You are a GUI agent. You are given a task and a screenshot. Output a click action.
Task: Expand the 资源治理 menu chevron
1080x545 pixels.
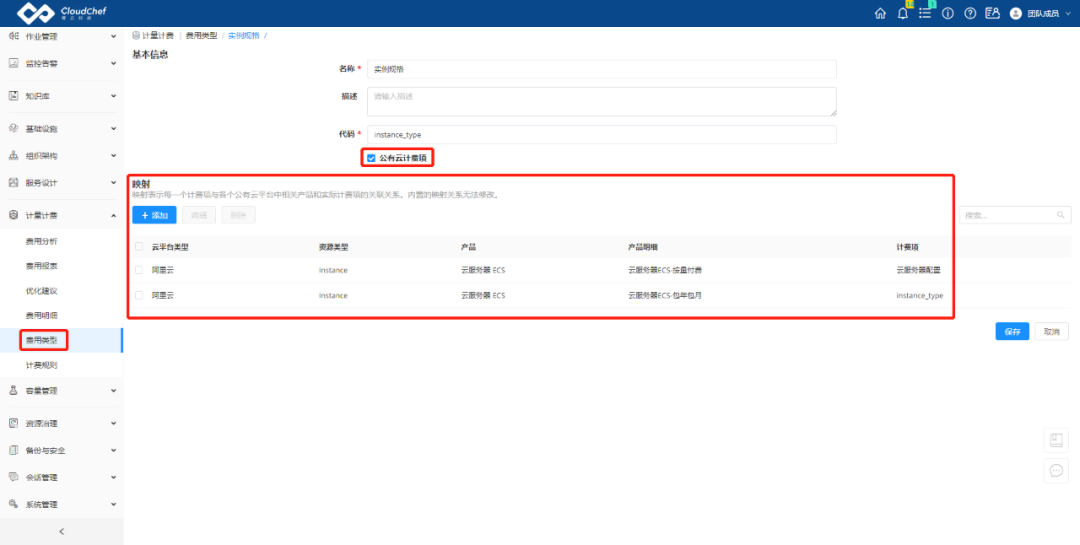[x=114, y=423]
